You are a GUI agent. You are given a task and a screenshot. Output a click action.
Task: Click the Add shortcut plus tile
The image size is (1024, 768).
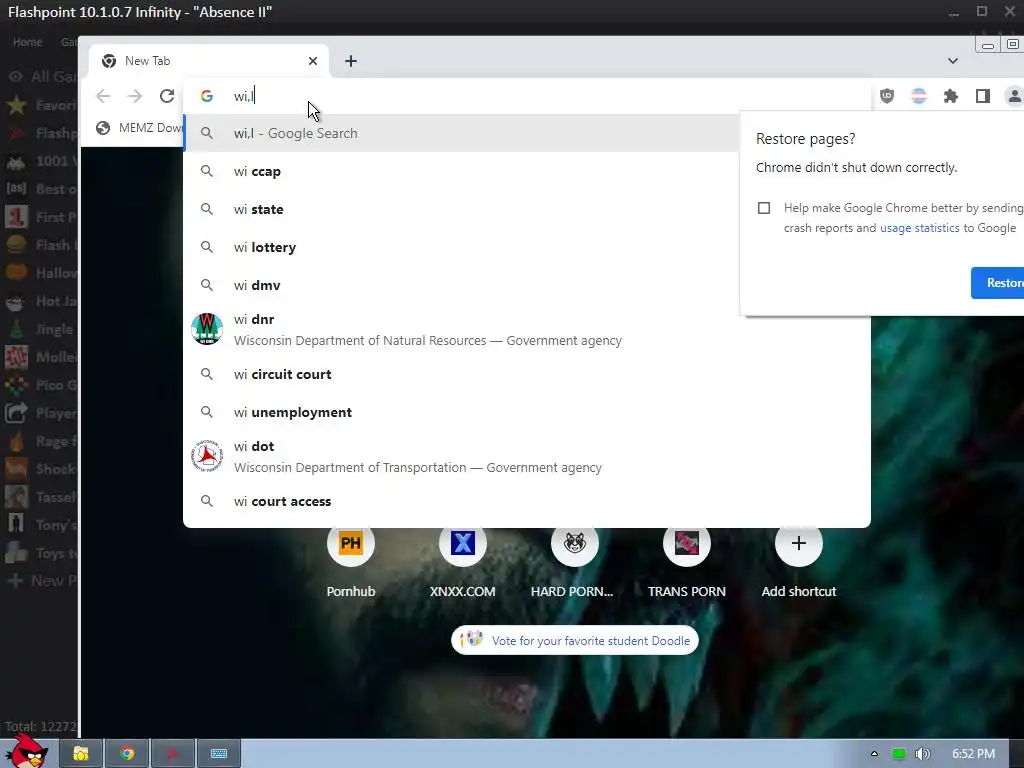tap(799, 543)
